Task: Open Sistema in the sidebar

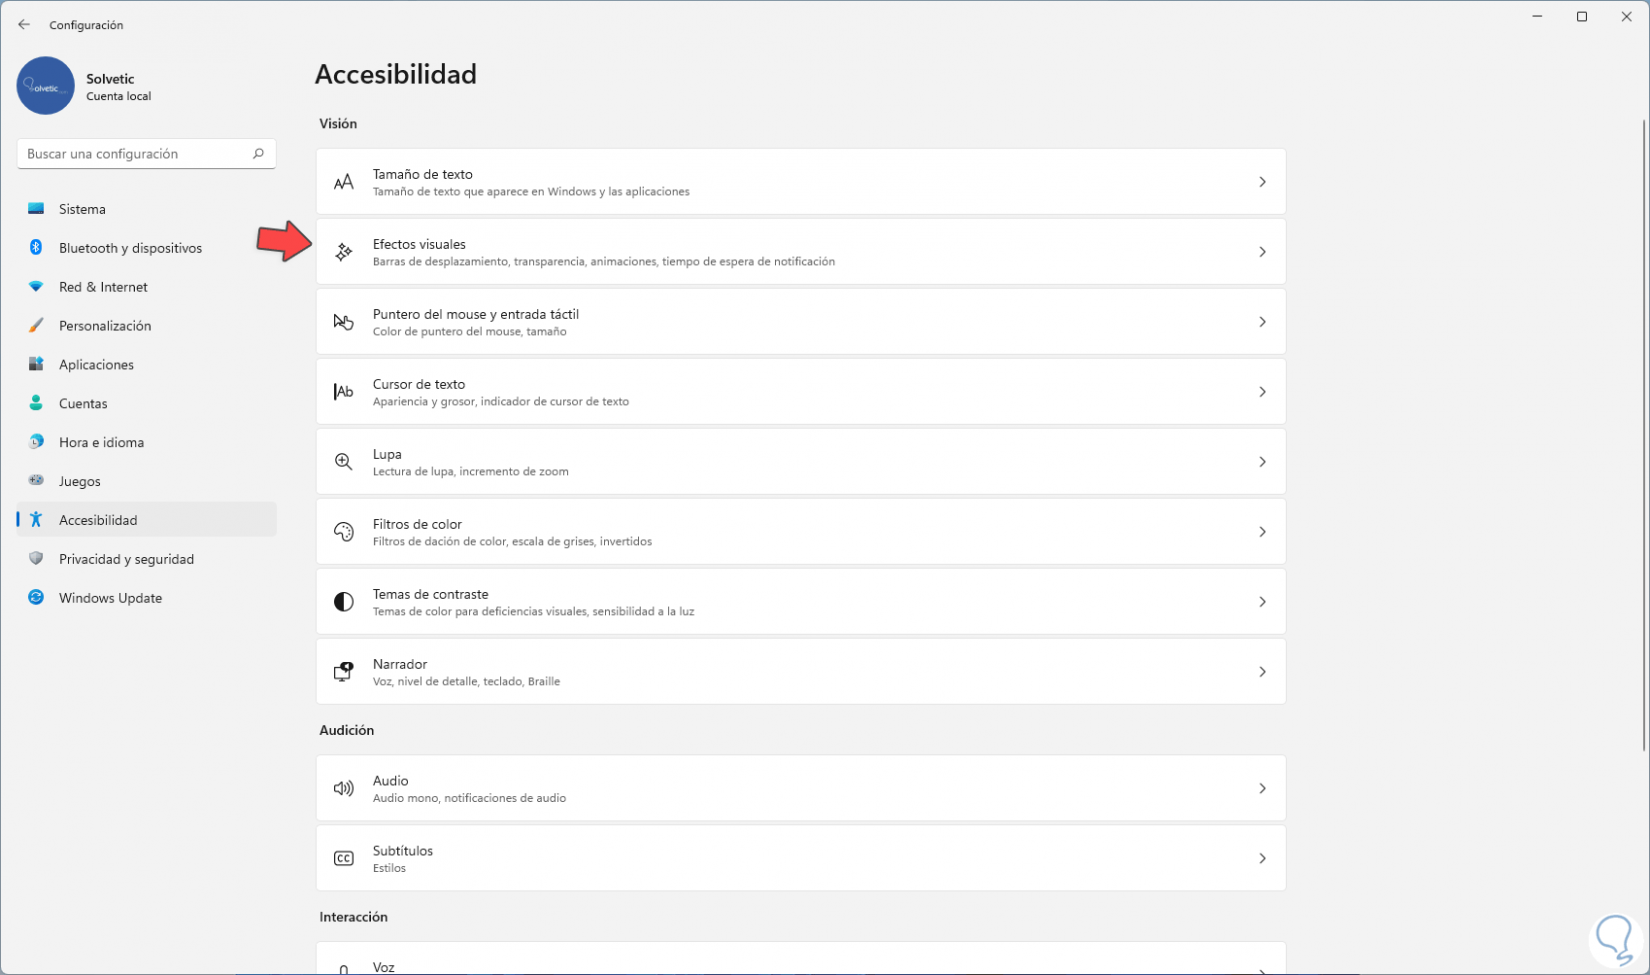Action: point(82,209)
